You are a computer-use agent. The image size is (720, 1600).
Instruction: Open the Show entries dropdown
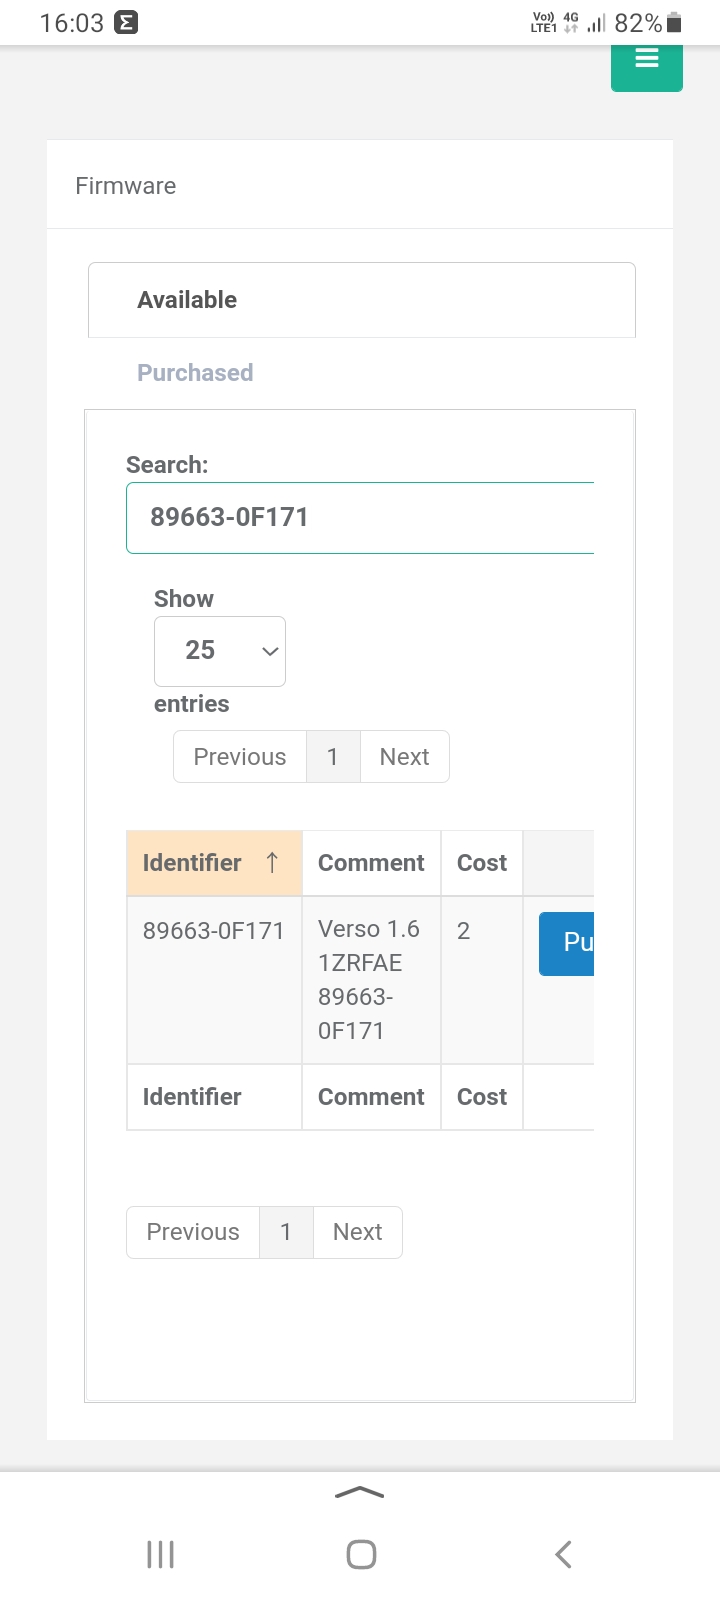point(220,651)
